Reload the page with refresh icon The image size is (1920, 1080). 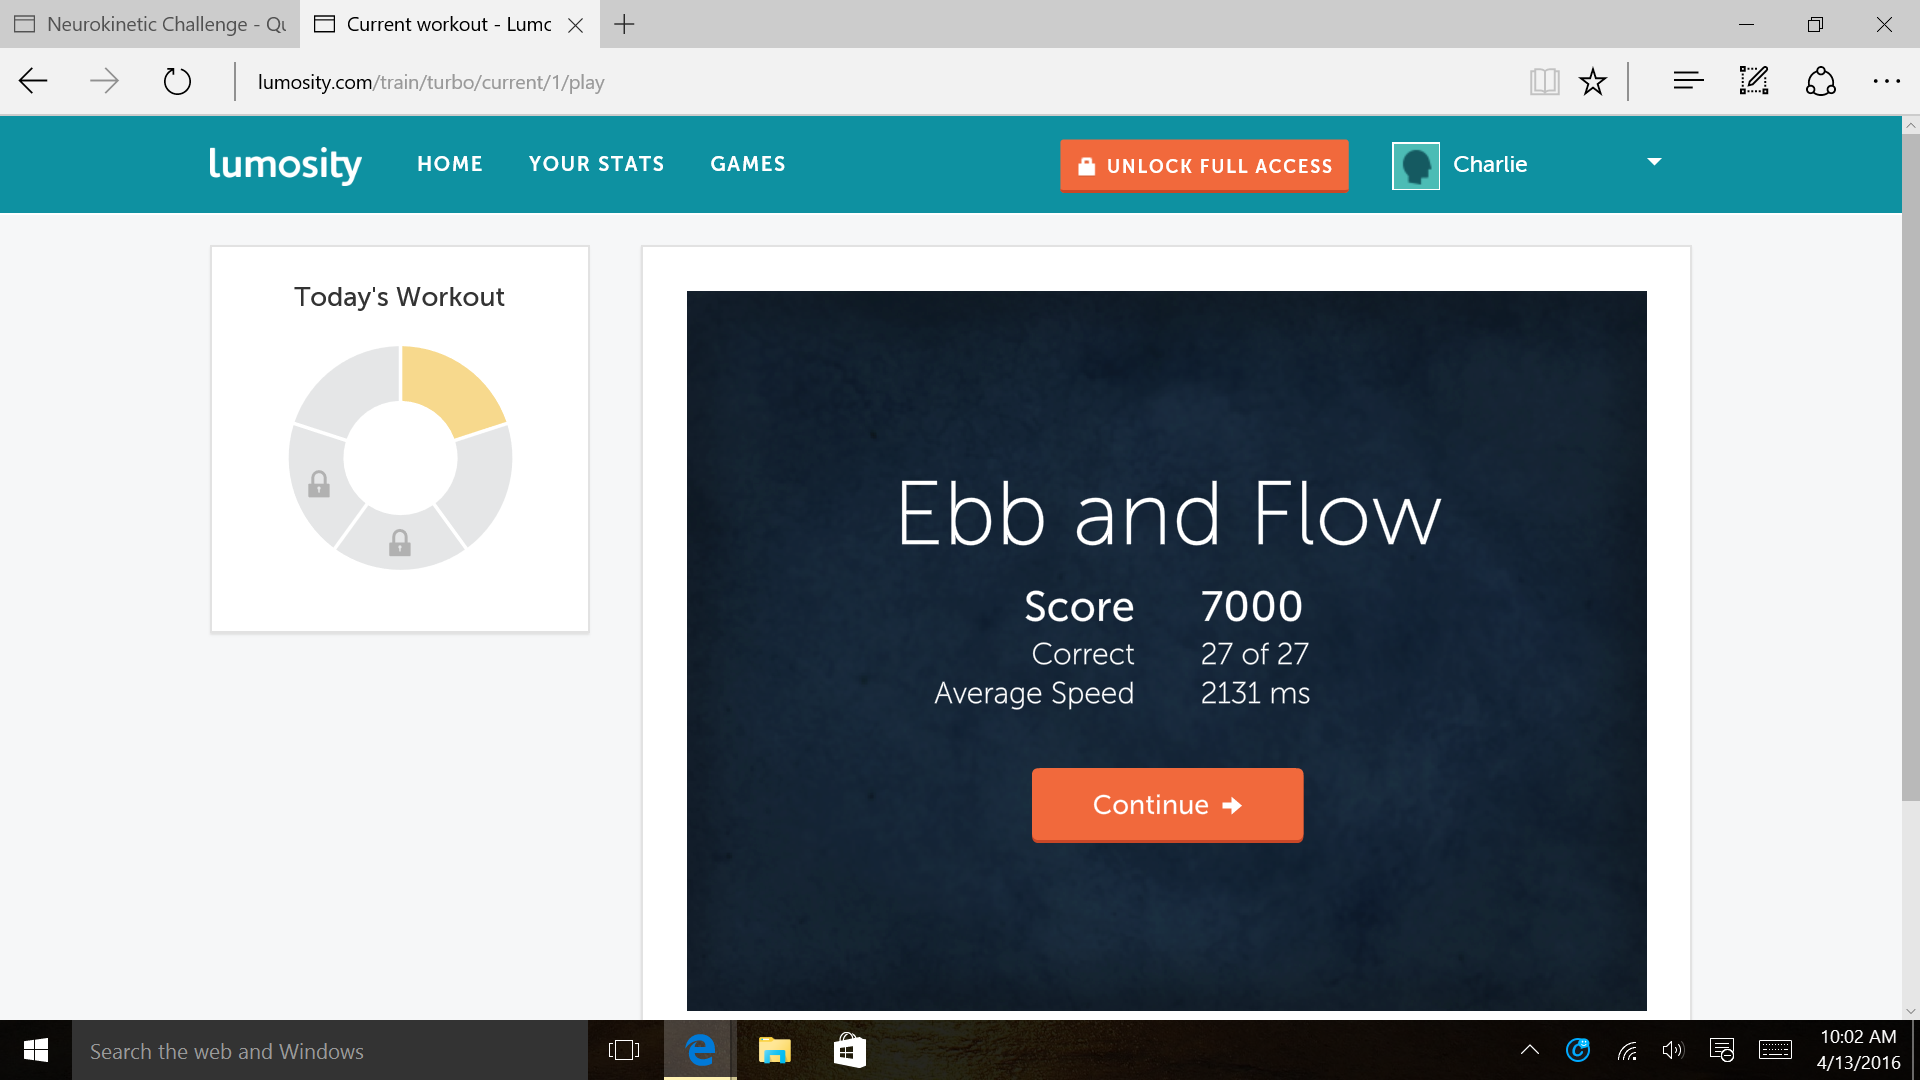pos(177,81)
